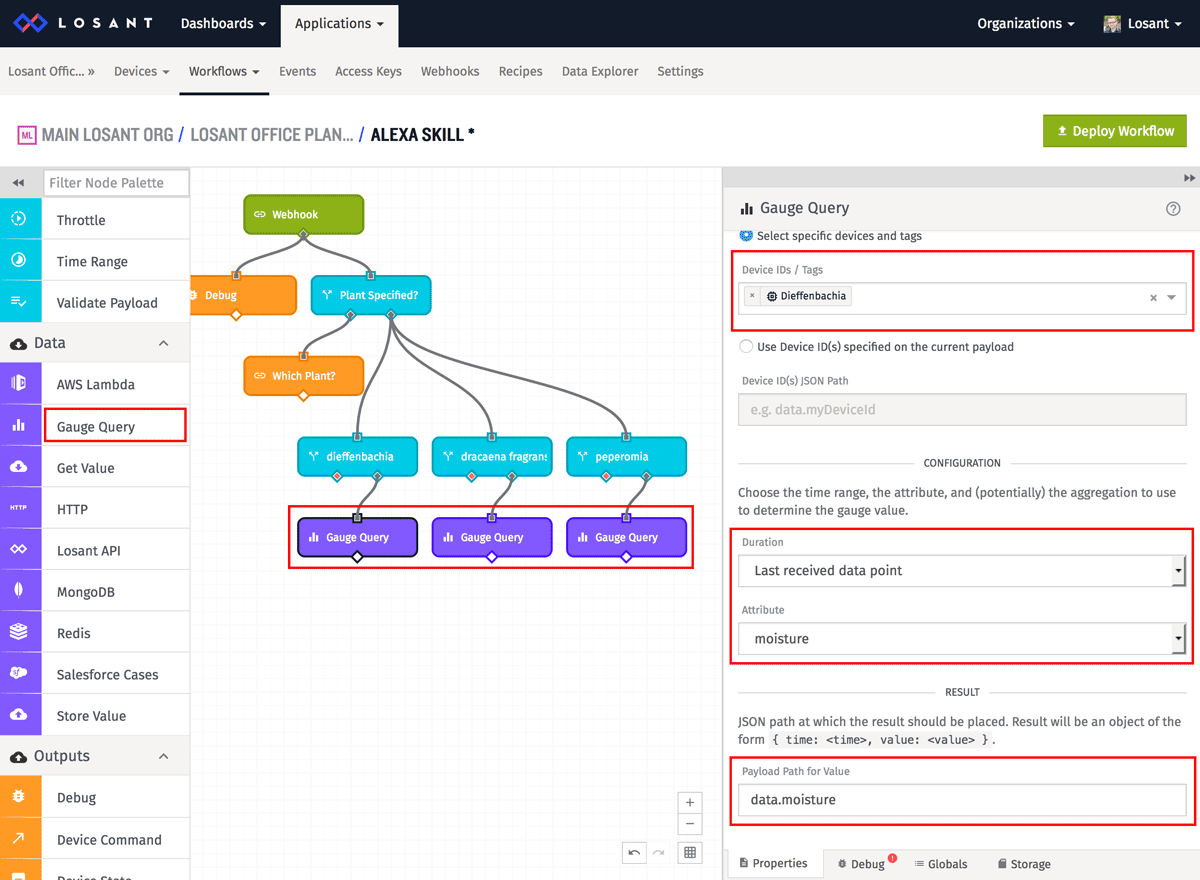The height and width of the screenshot is (880, 1200).
Task: Select the Salesforce Cases node icon
Action: point(19,674)
